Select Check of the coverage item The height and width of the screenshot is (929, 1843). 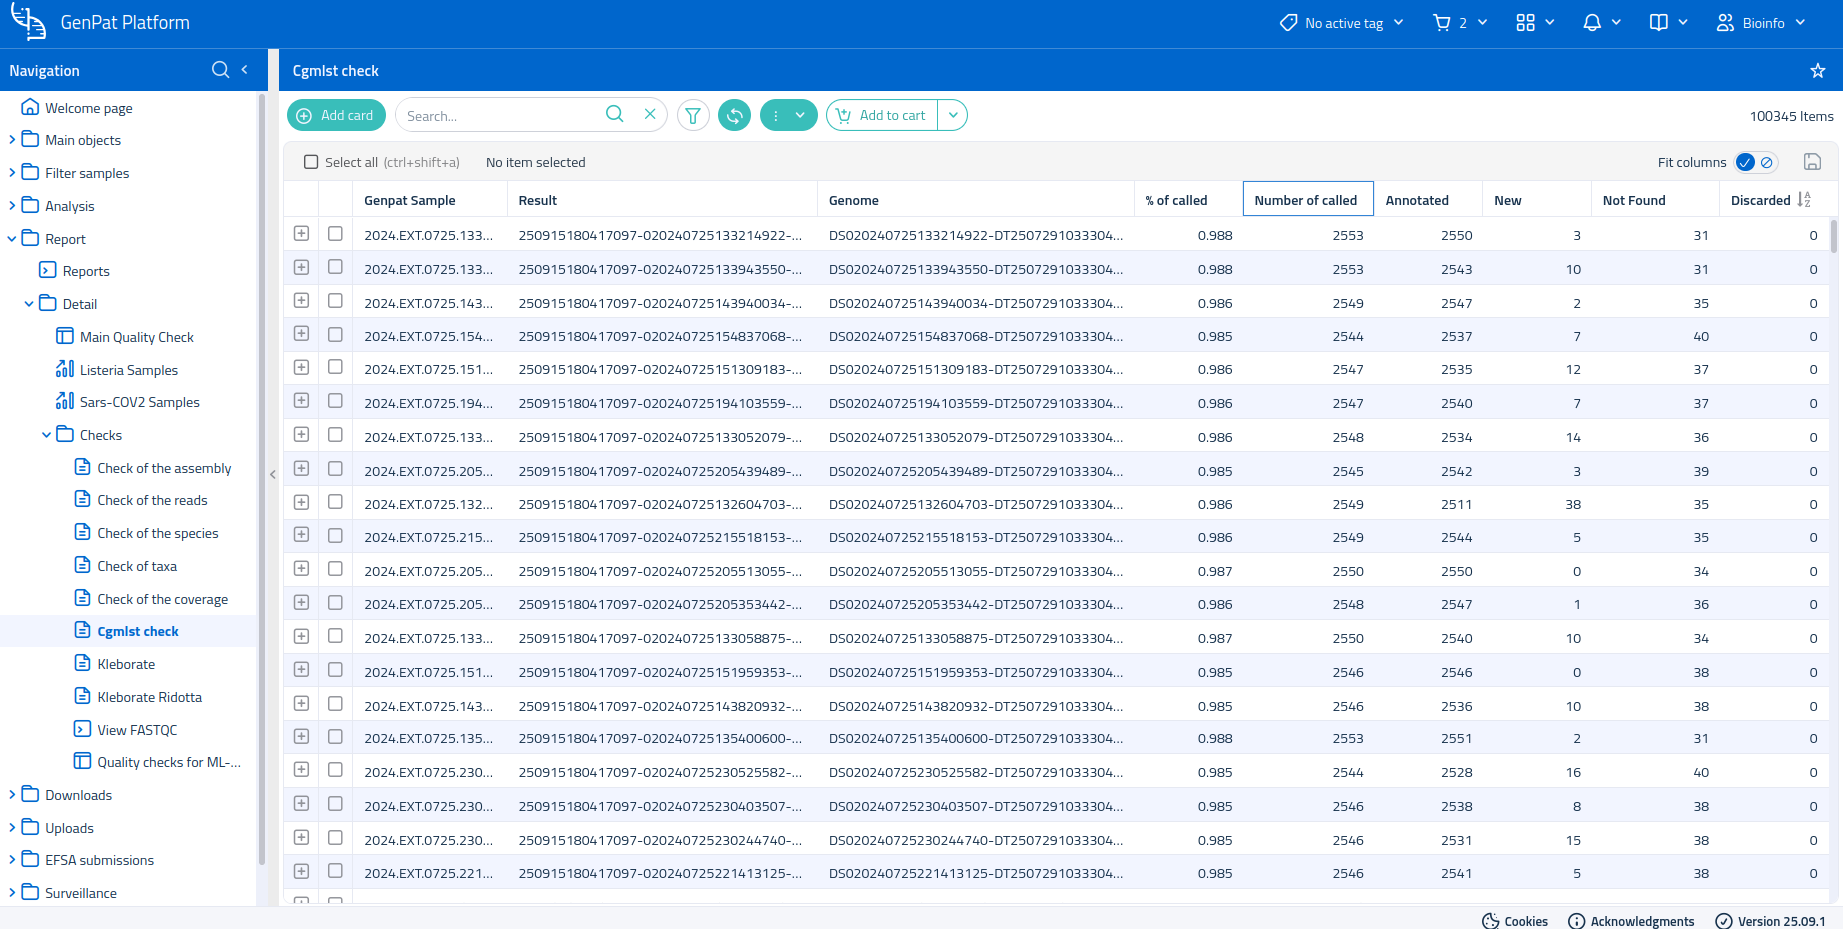(x=162, y=599)
